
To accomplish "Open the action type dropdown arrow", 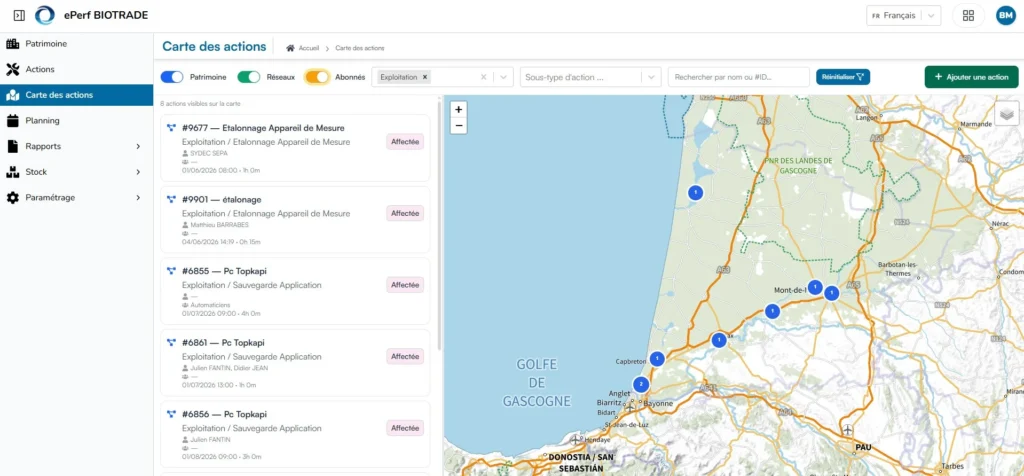I will pos(503,77).
